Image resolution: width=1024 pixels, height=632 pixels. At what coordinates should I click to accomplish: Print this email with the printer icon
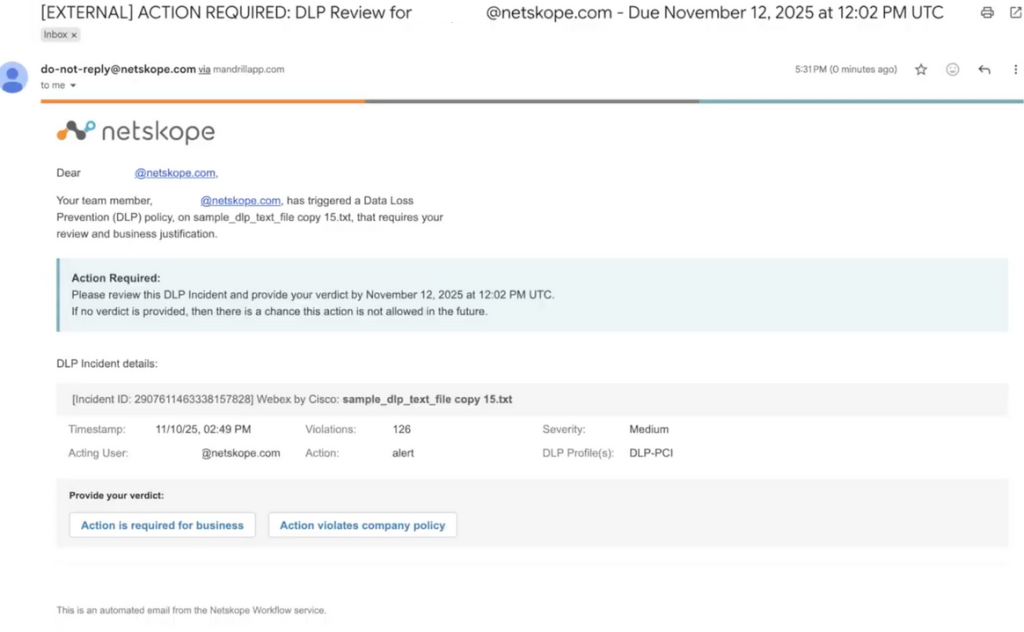(987, 12)
